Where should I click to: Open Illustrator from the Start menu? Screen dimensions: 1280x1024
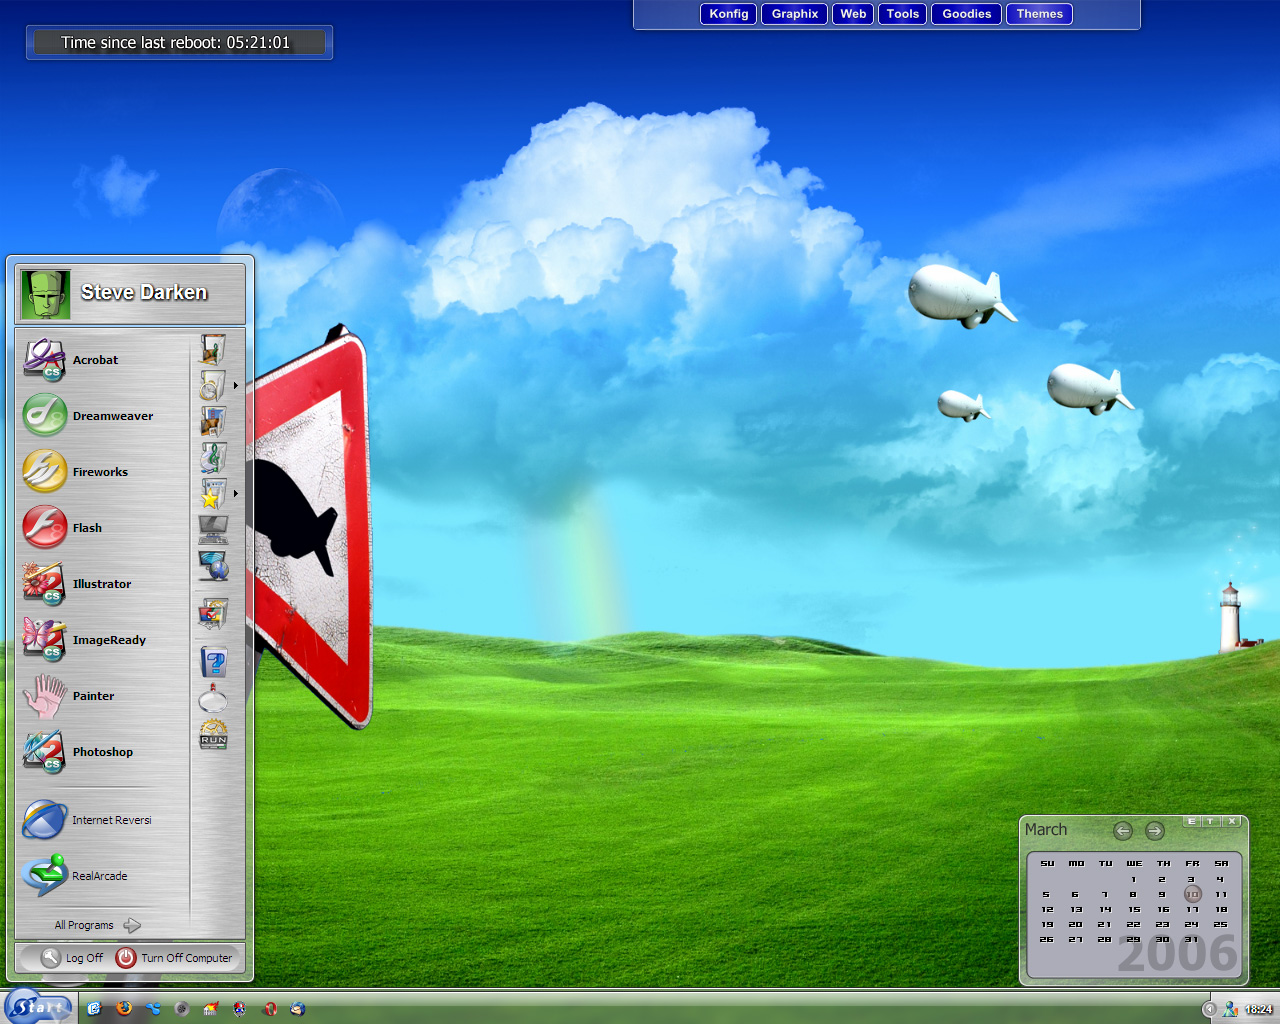click(104, 584)
